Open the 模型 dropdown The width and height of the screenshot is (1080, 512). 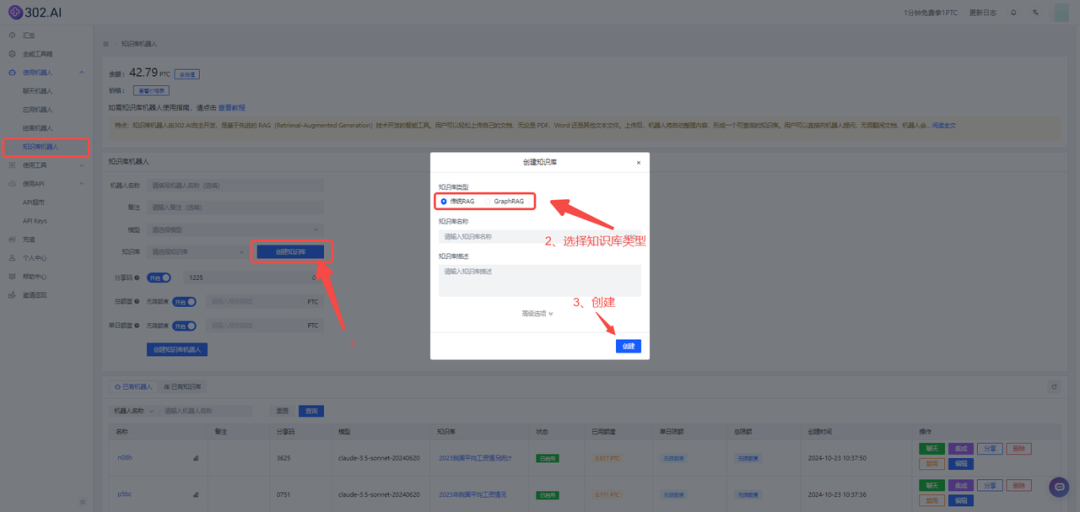pos(235,229)
